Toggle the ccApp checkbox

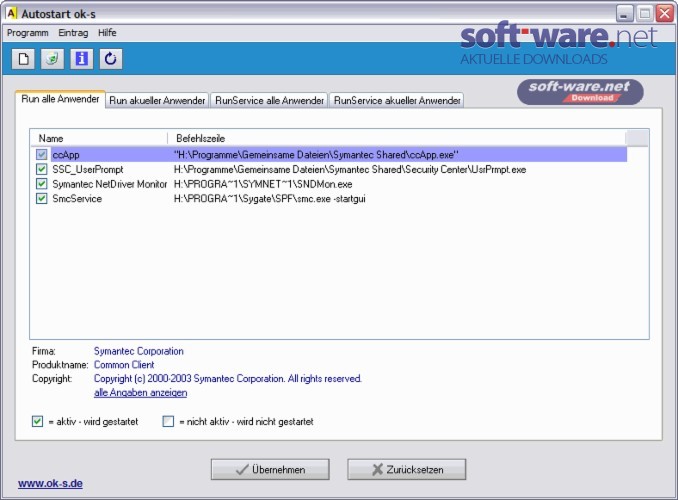click(x=42, y=154)
